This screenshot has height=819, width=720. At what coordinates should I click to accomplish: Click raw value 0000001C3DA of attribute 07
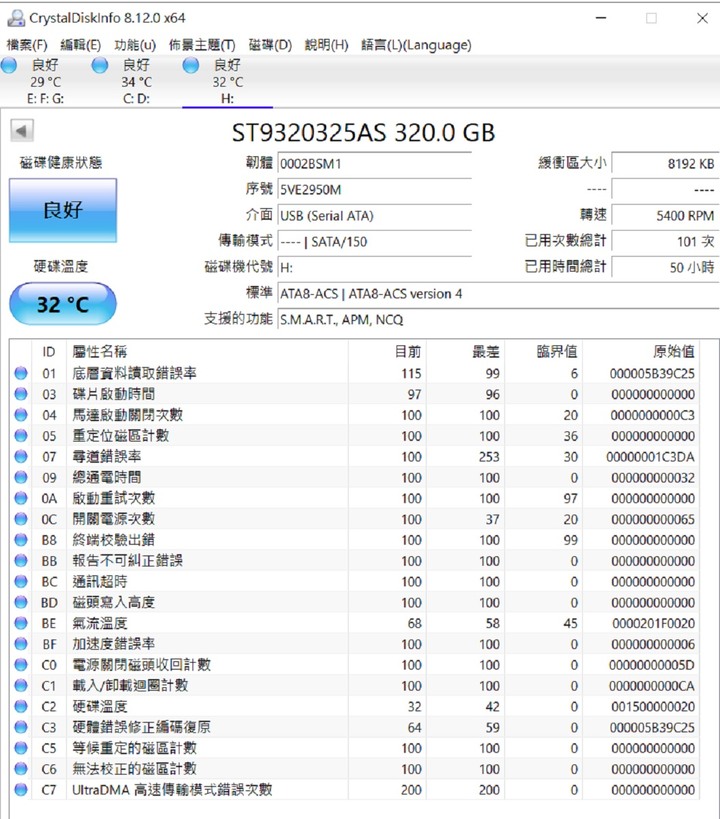[650, 457]
